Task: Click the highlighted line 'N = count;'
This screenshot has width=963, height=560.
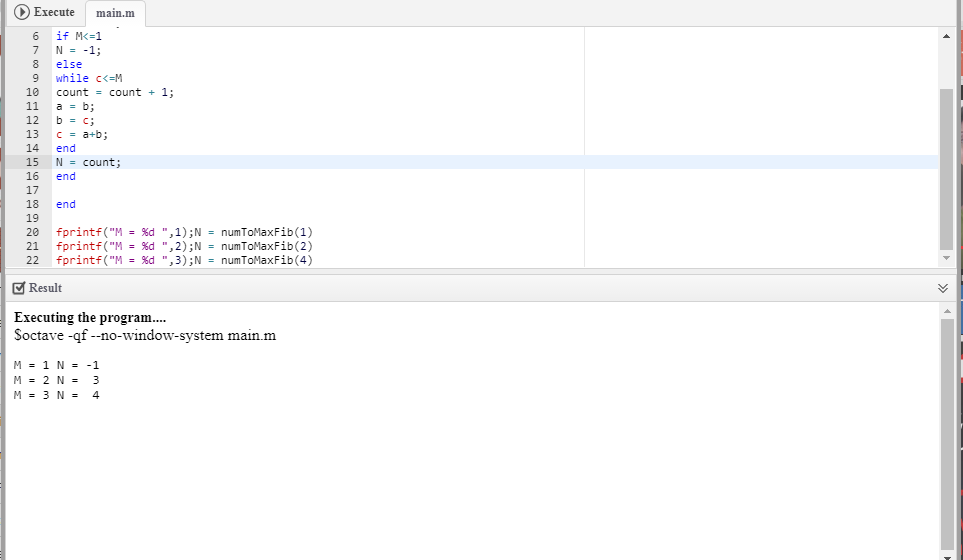Action: (x=88, y=162)
